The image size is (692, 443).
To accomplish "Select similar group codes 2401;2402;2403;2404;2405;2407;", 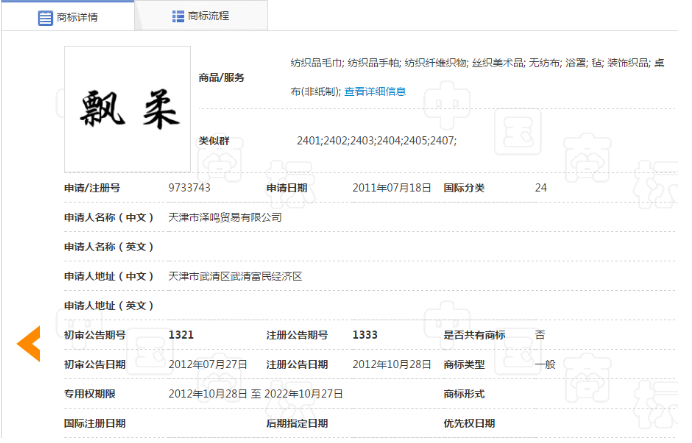I will 376,141.
